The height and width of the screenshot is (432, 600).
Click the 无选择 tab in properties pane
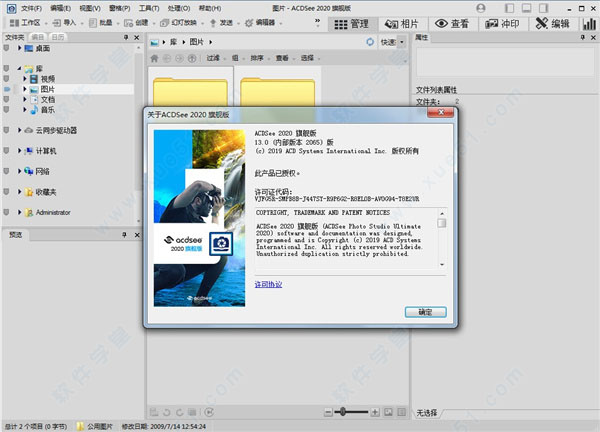pyautogui.click(x=427, y=413)
